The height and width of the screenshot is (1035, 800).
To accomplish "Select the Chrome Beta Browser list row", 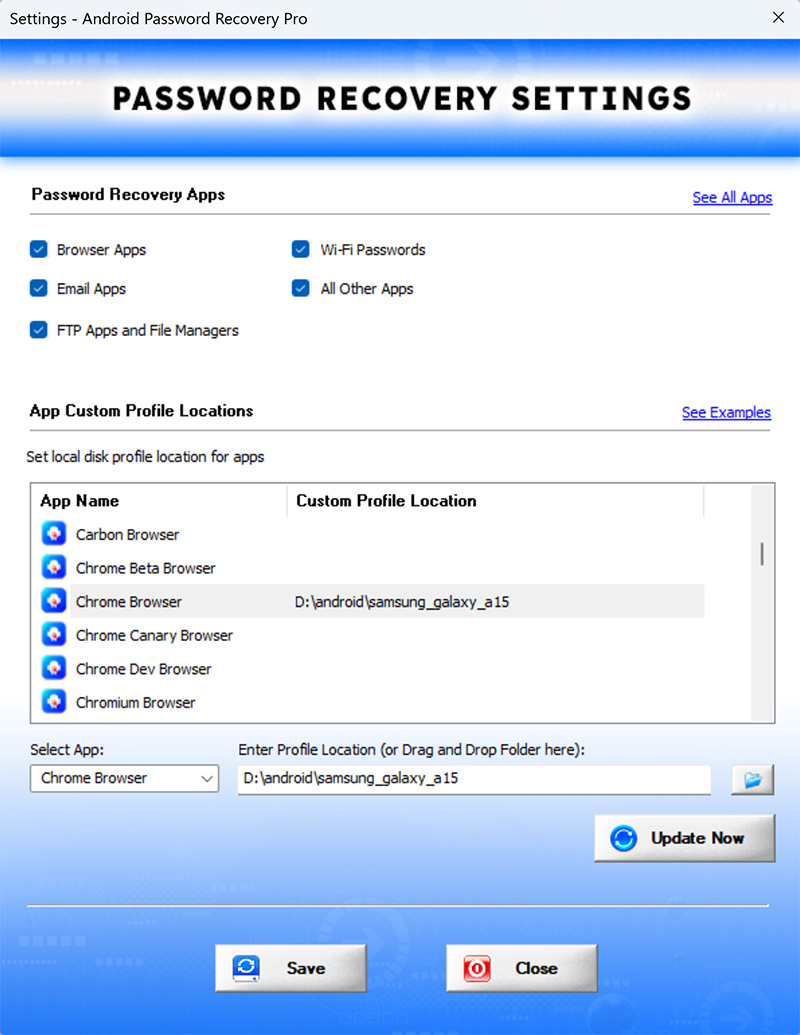I will click(373, 568).
